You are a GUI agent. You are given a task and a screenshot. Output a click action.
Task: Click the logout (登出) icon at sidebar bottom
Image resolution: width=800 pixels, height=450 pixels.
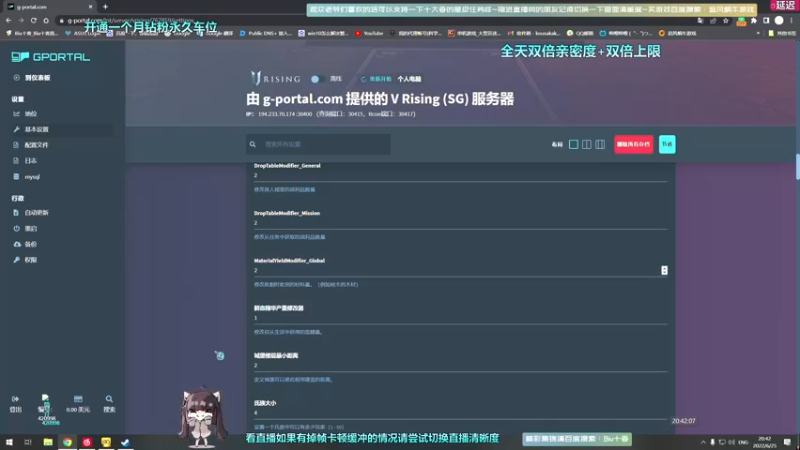[15, 399]
